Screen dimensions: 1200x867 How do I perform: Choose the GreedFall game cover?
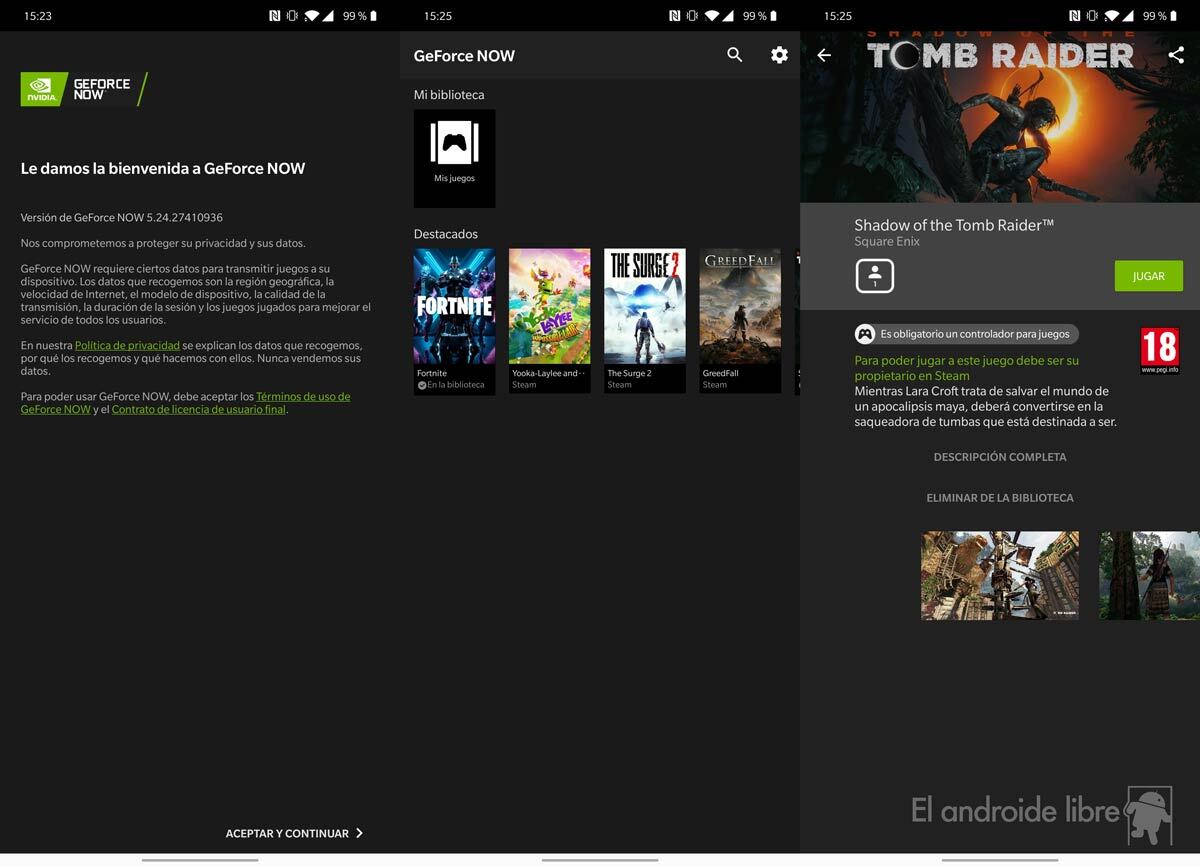pos(740,320)
